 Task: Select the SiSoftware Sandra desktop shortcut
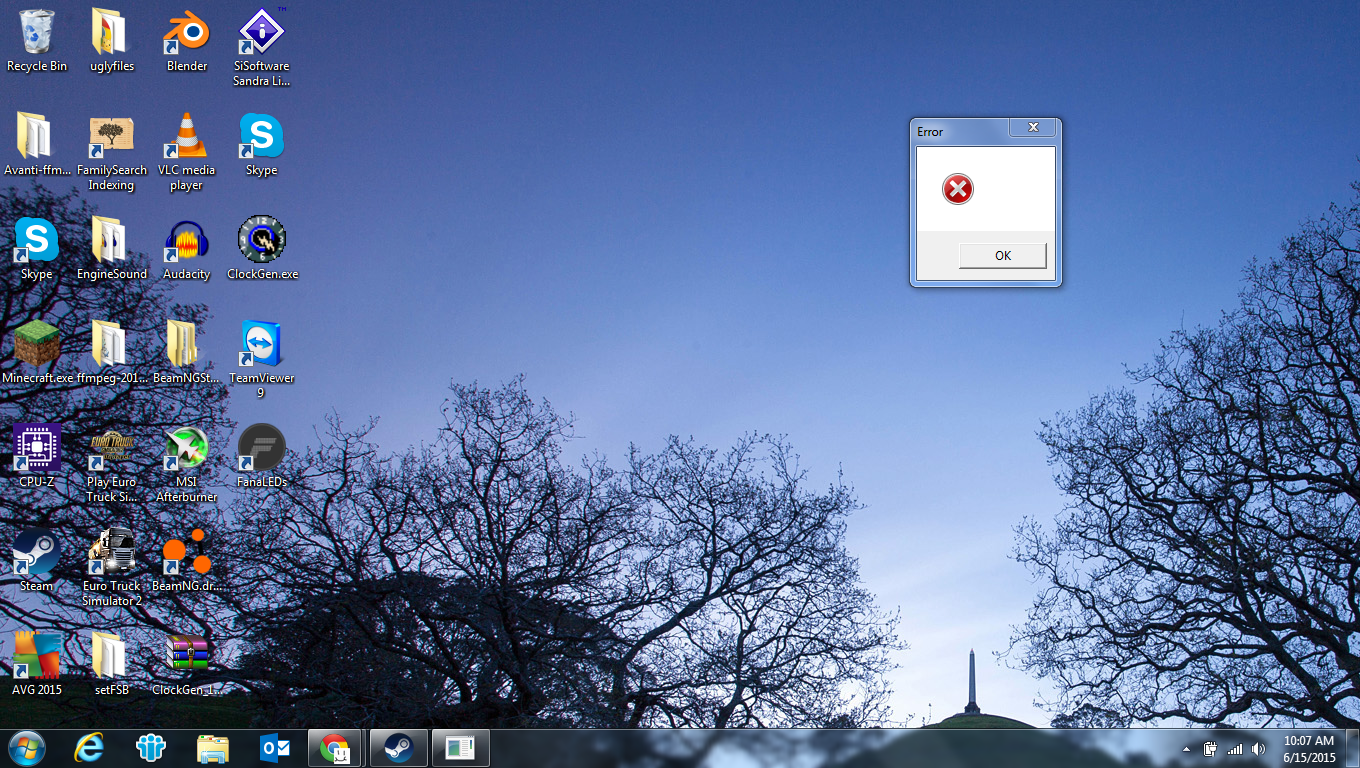tap(261, 48)
